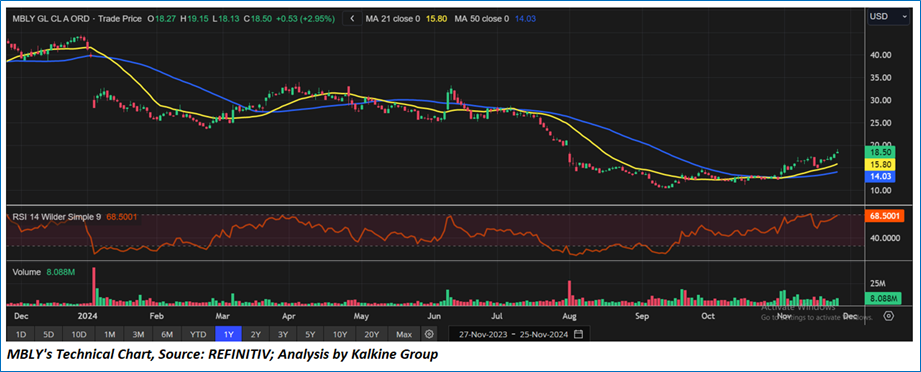Select the MA 50 close indicator label
Viewport: 921px width, 372px height.
(482, 19)
